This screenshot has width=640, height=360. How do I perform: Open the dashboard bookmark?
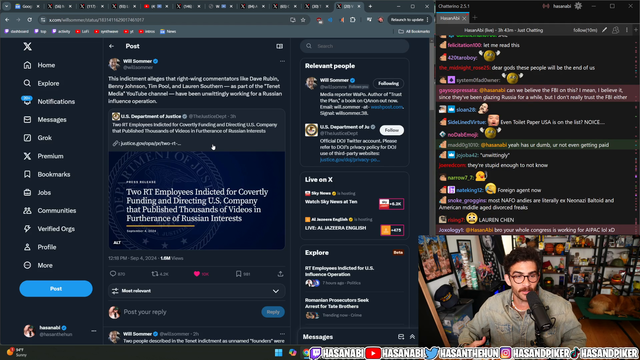tap(17, 31)
